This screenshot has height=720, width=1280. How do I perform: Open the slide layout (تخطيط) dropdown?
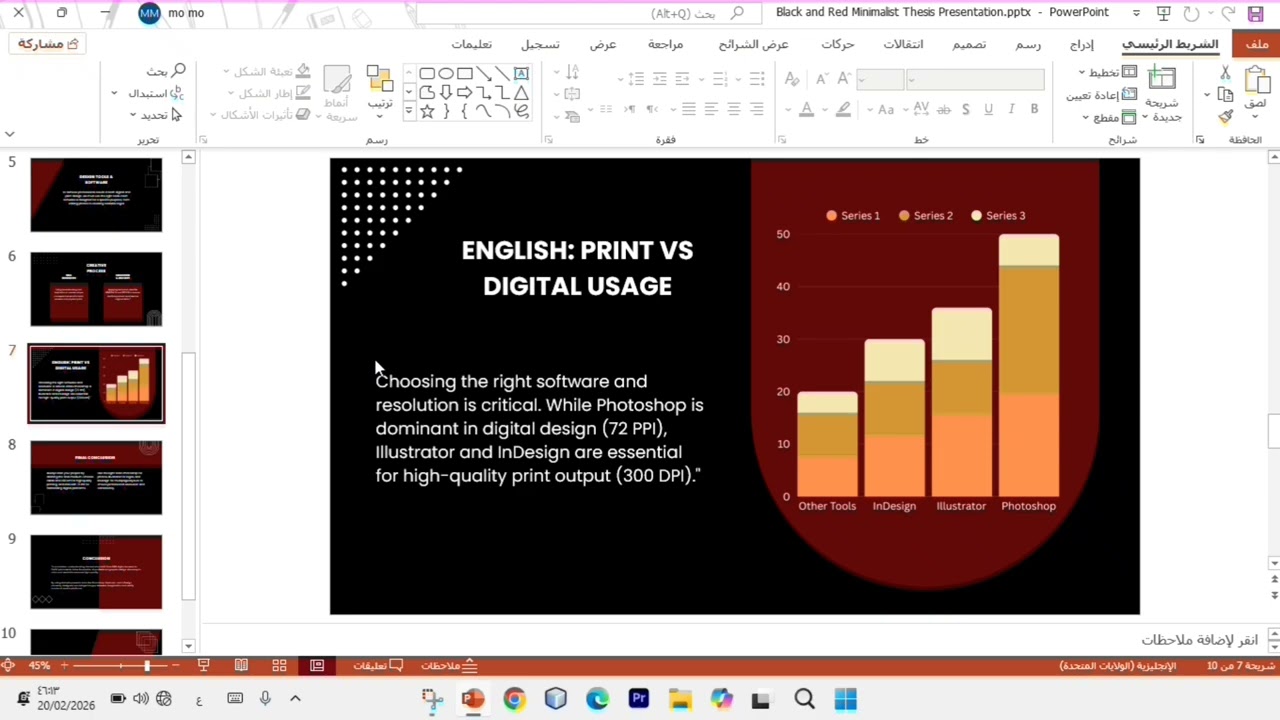[x=1107, y=73]
